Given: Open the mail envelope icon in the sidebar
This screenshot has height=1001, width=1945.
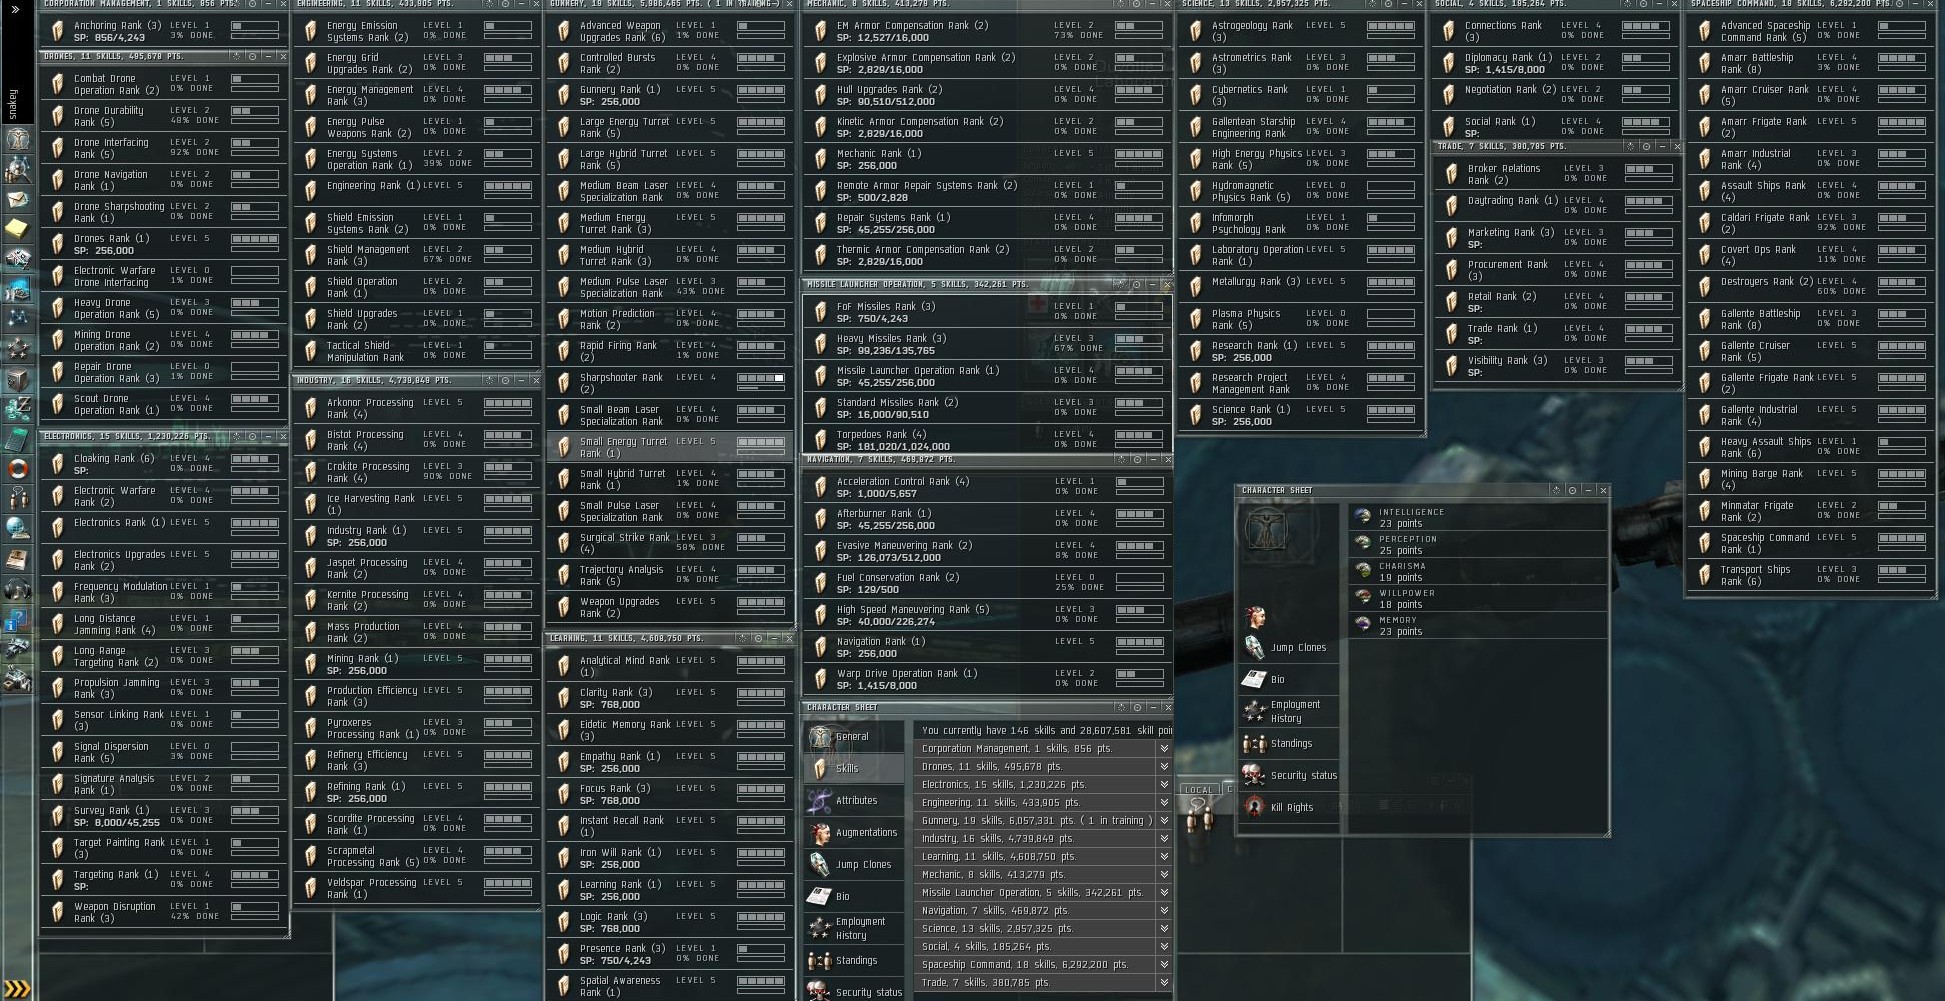Looking at the screenshot, I should tap(18, 200).
